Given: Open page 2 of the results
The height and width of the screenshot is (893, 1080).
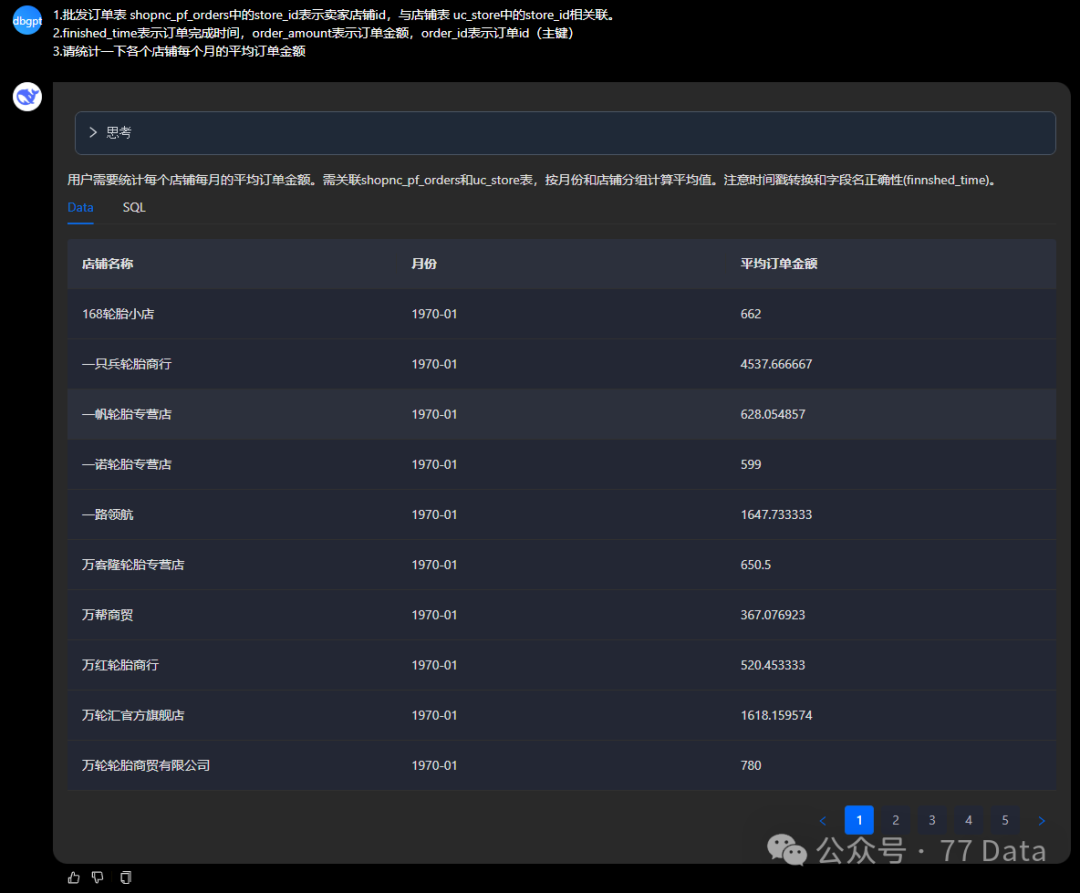Looking at the screenshot, I should (895, 820).
